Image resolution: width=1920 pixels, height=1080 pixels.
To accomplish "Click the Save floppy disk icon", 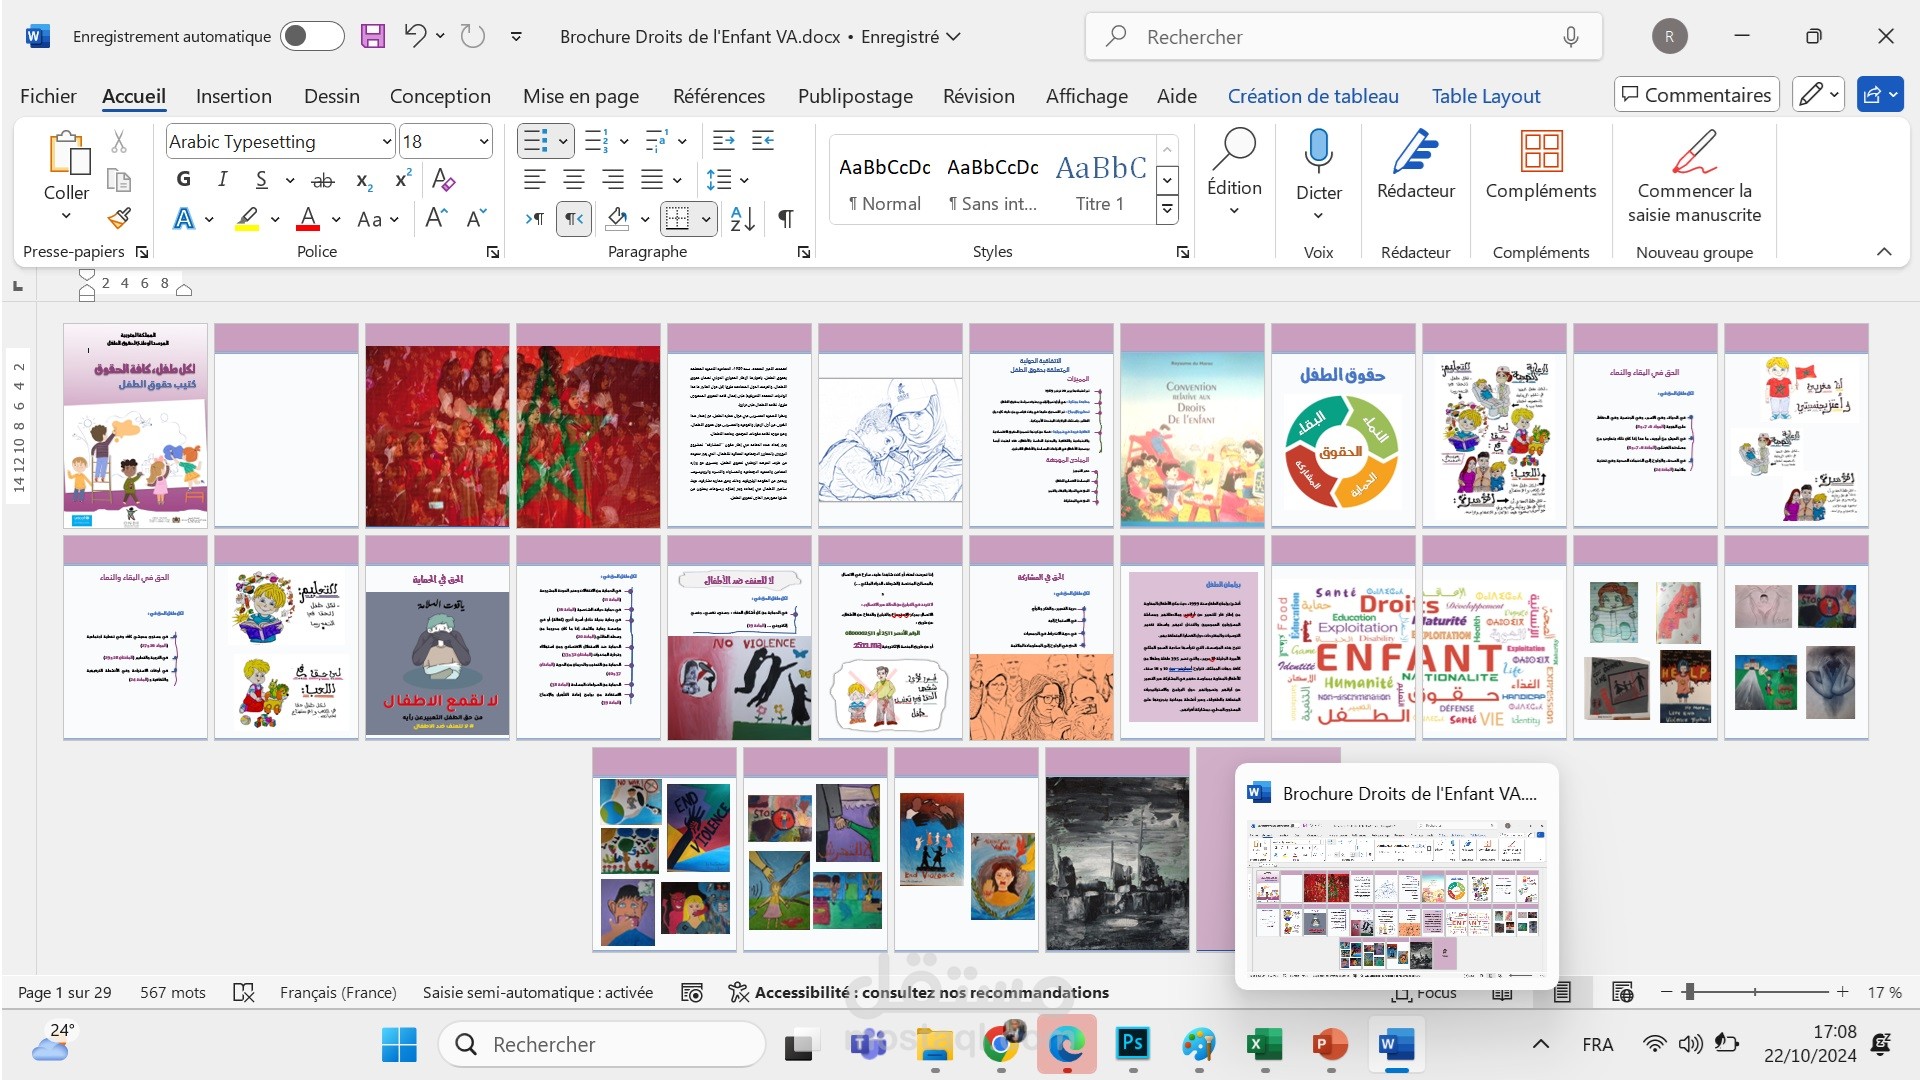I will 373,36.
